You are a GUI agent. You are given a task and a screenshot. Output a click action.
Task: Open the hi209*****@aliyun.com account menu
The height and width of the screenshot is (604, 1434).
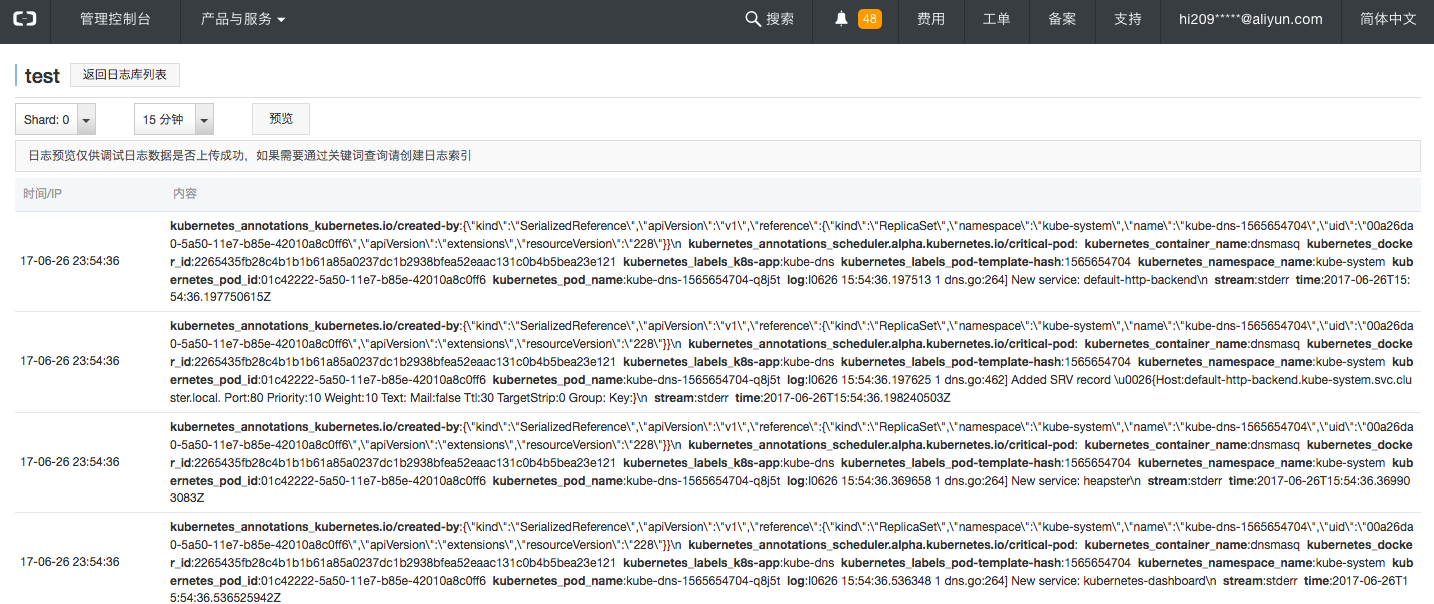point(1250,19)
